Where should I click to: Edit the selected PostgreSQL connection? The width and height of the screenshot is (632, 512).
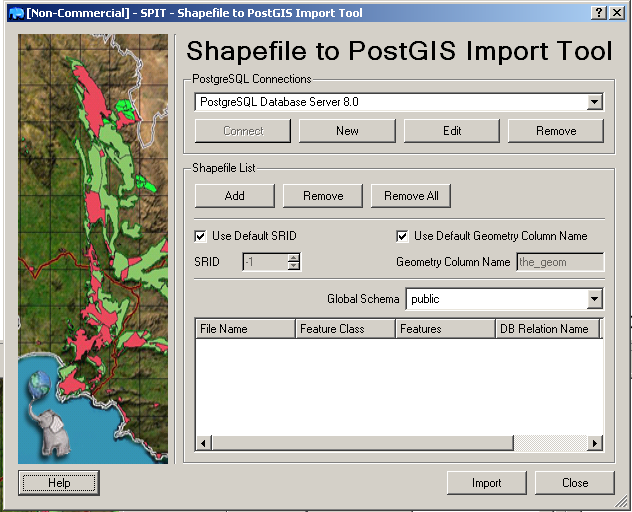(452, 131)
